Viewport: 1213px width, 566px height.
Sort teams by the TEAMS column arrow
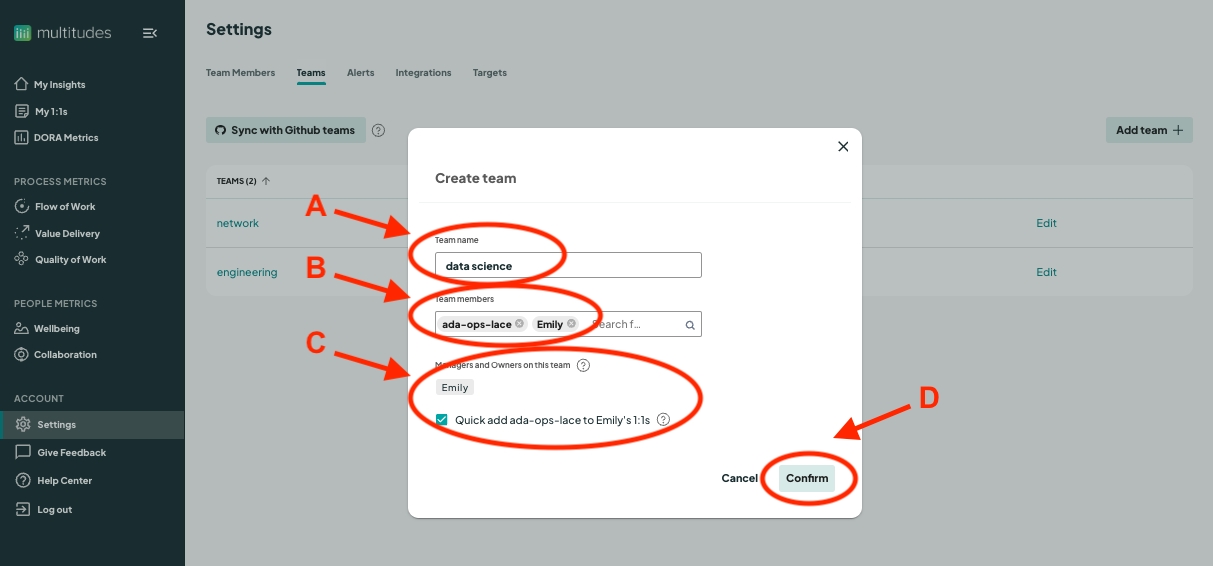point(266,181)
